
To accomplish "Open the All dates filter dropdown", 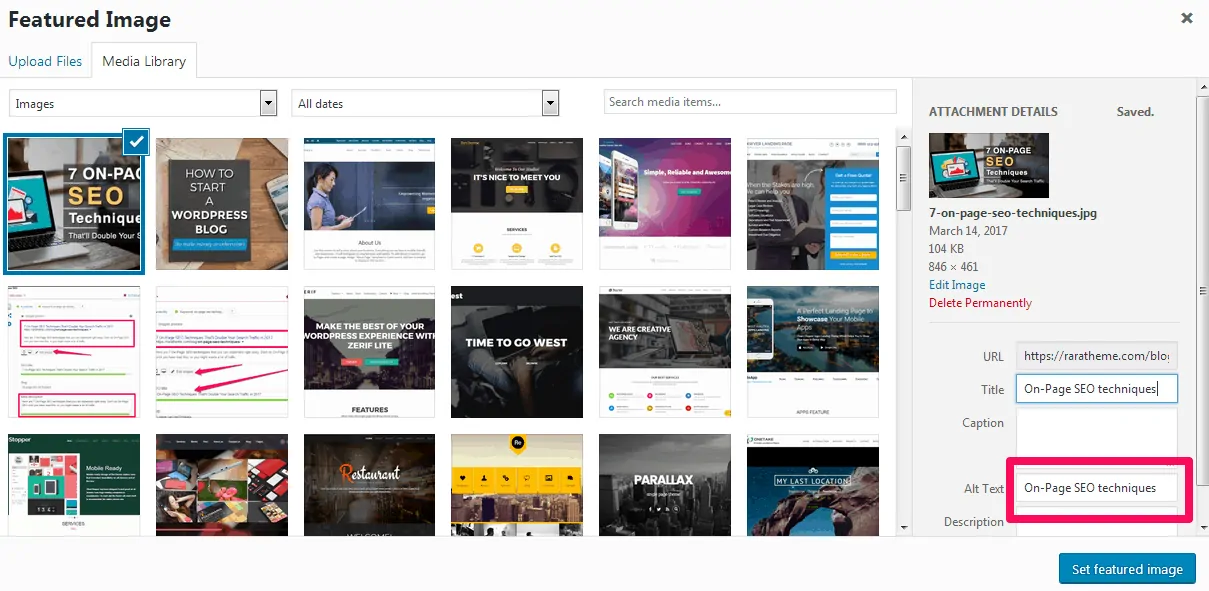I will point(425,103).
